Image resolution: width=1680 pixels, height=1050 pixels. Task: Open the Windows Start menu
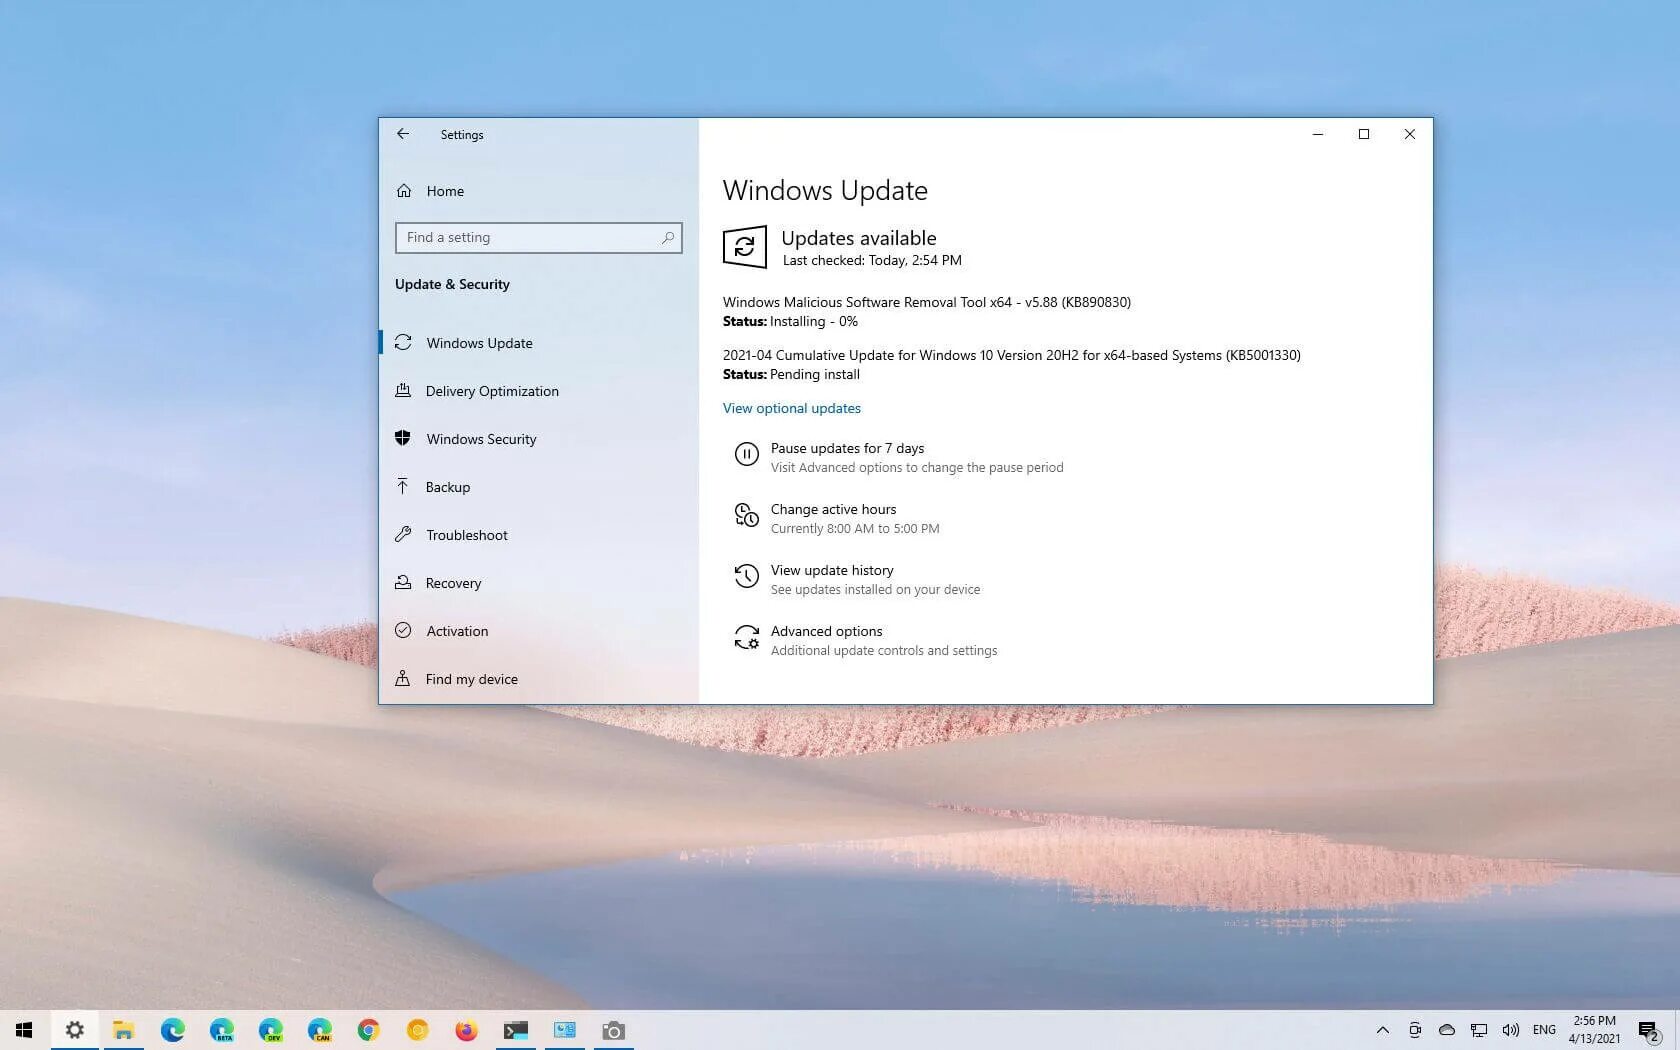pos(24,1030)
